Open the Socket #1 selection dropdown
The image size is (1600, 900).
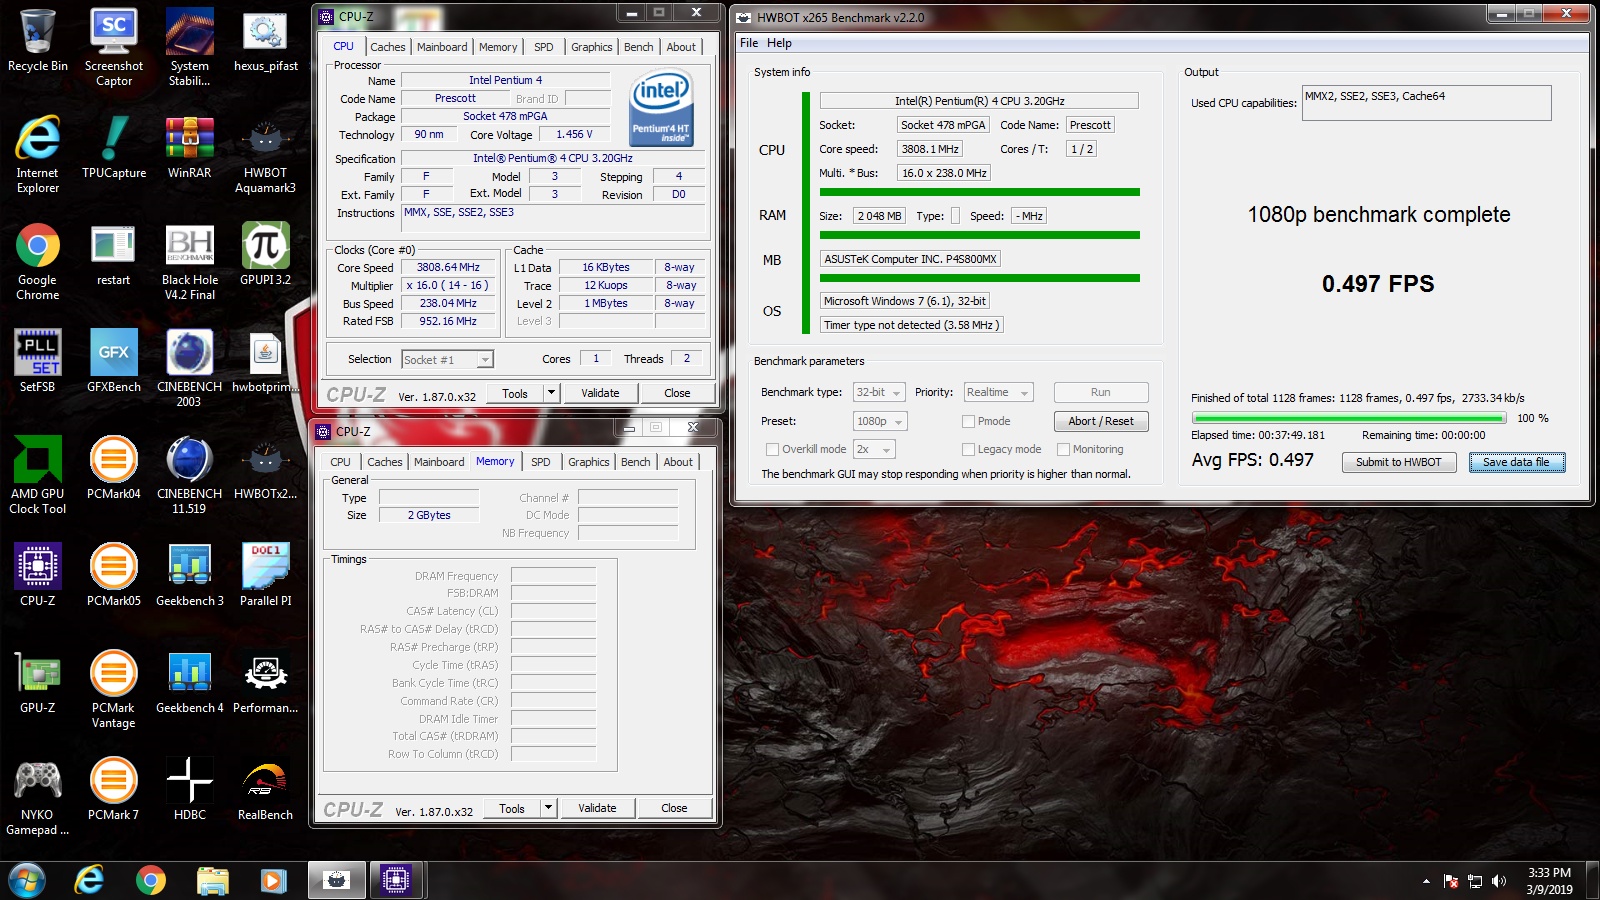[x=448, y=360]
